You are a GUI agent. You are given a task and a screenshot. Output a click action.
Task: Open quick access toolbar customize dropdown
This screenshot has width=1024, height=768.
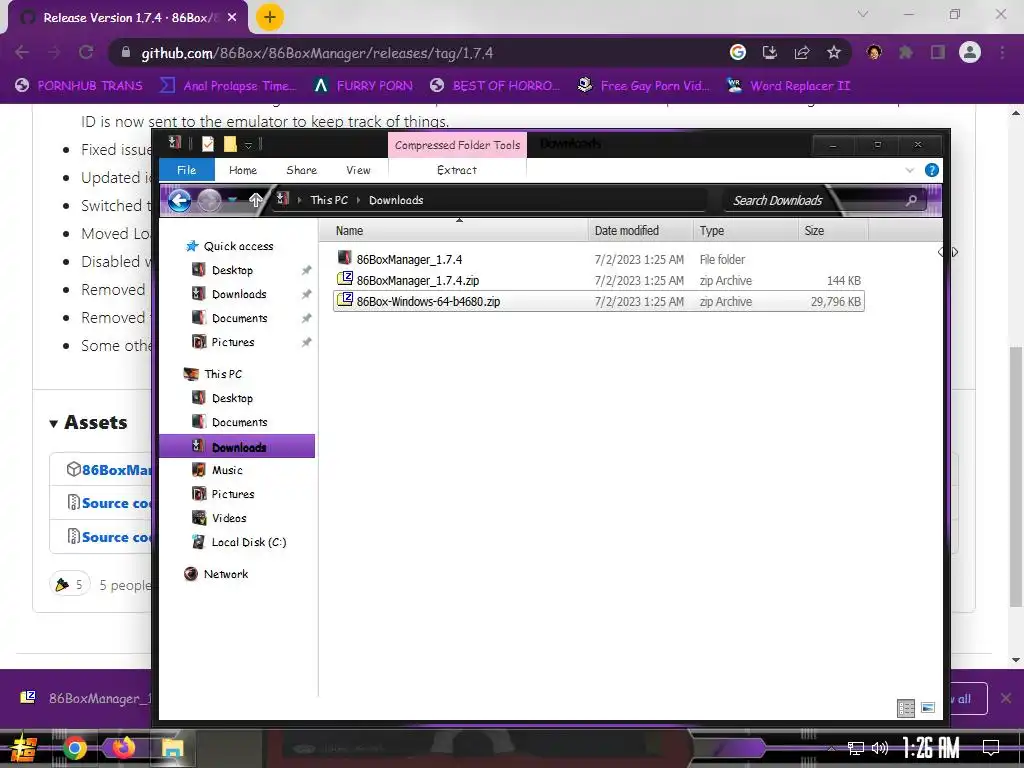pos(248,144)
